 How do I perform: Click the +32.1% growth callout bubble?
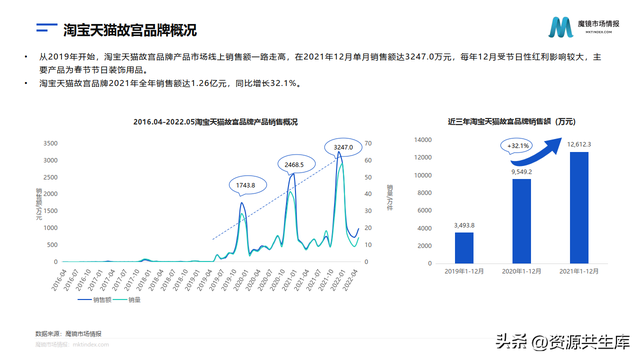517,146
